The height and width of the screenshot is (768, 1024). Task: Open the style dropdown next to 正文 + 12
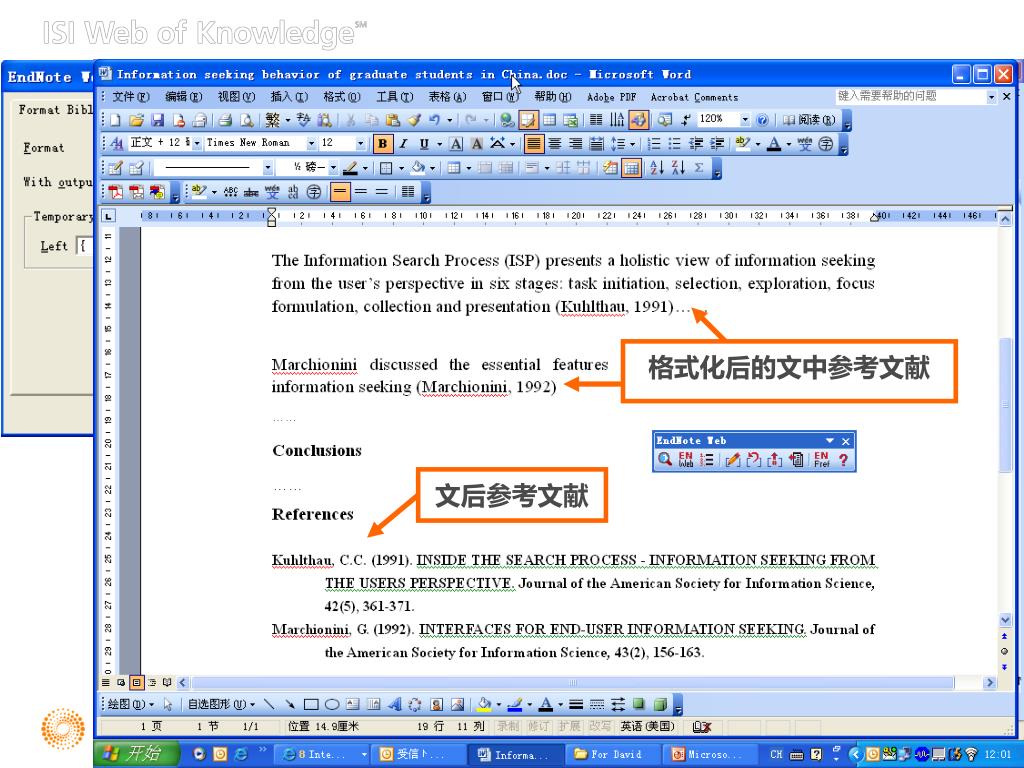click(197, 143)
